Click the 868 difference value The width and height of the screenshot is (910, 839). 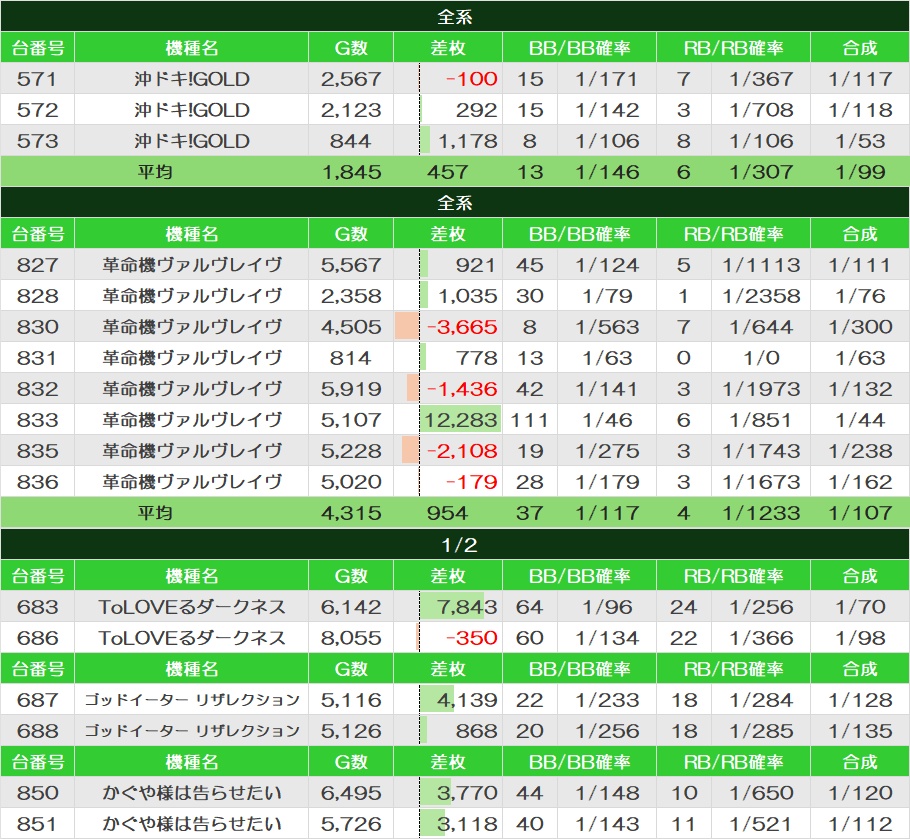click(x=476, y=730)
